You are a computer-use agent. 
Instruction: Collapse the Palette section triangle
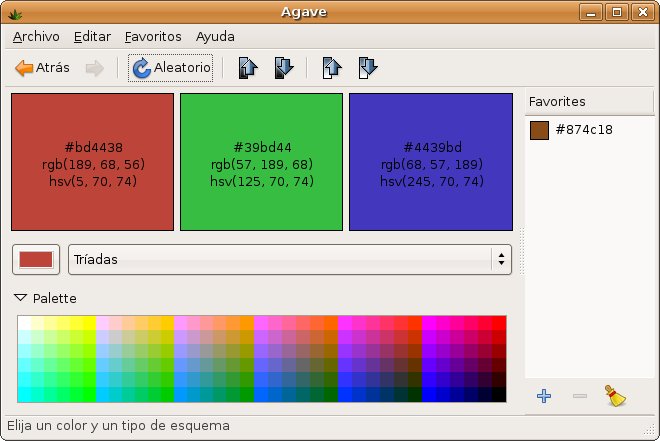click(x=20, y=298)
